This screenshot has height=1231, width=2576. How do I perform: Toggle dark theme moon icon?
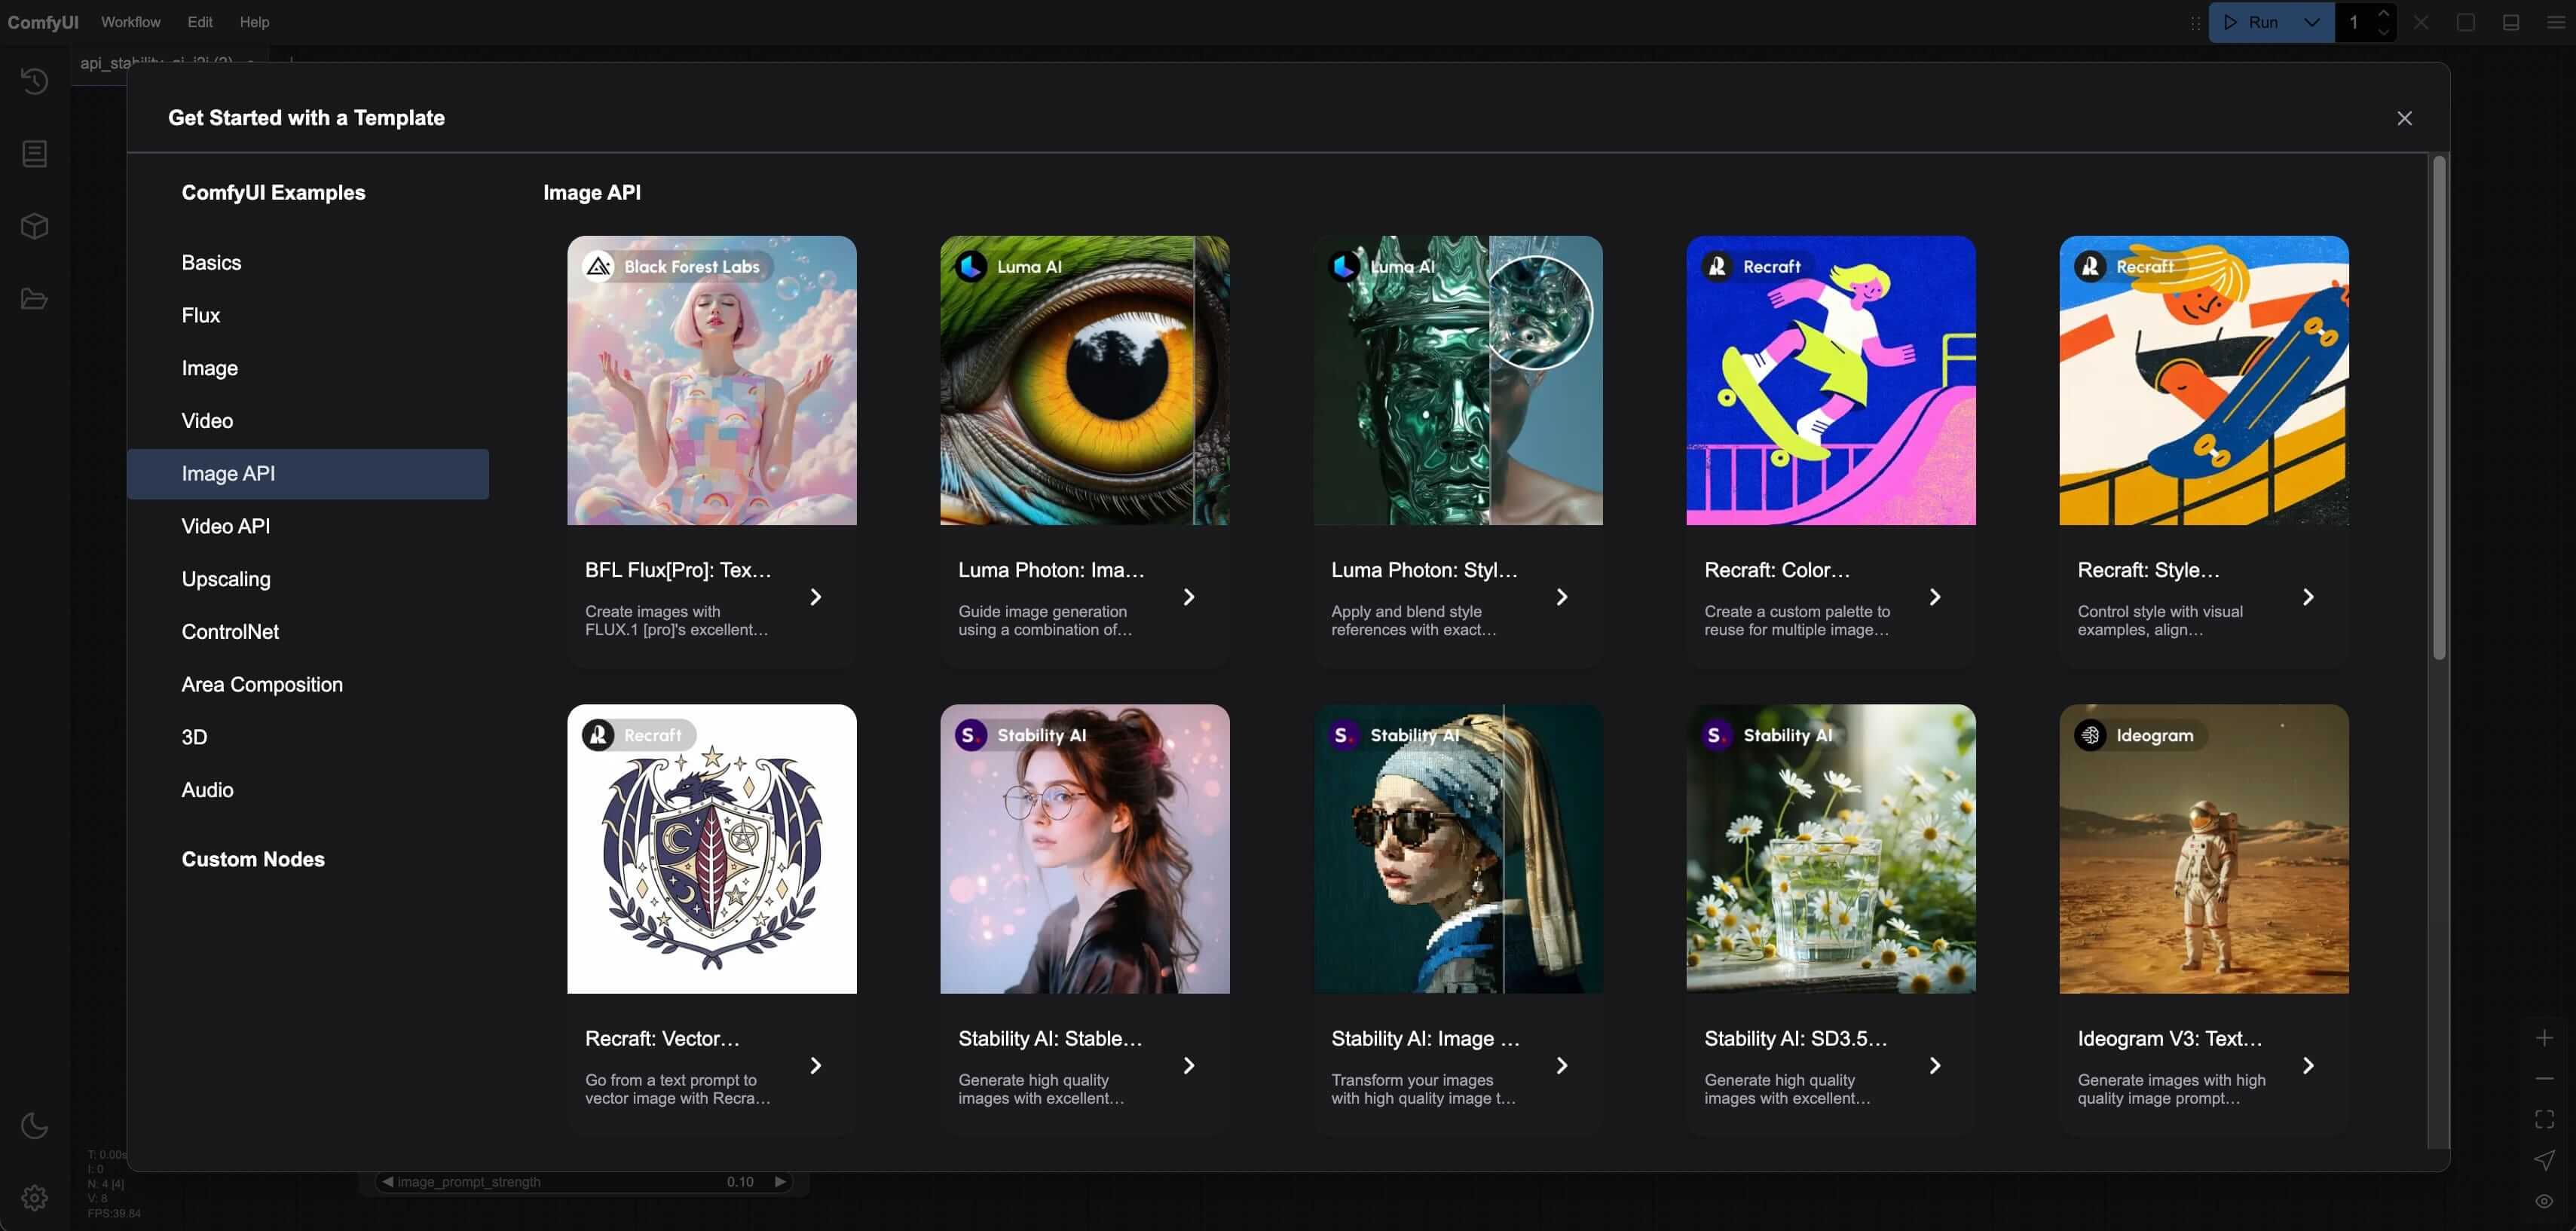(x=34, y=1125)
